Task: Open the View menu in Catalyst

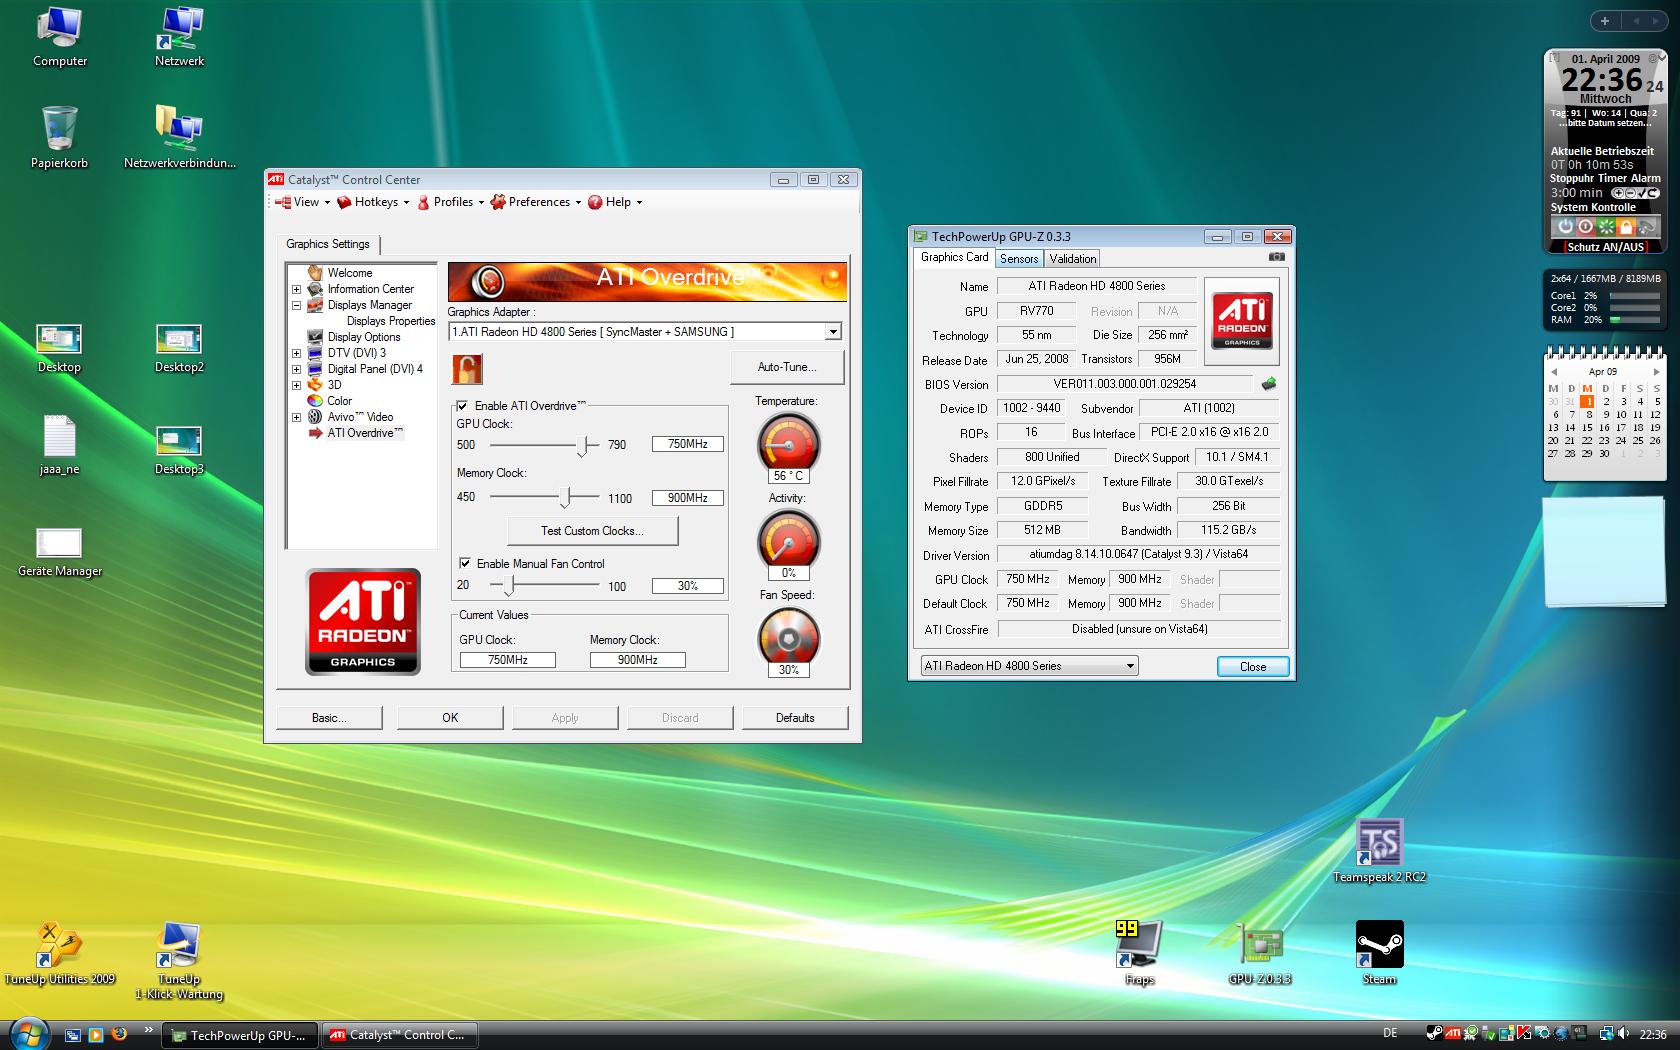Action: (x=303, y=202)
